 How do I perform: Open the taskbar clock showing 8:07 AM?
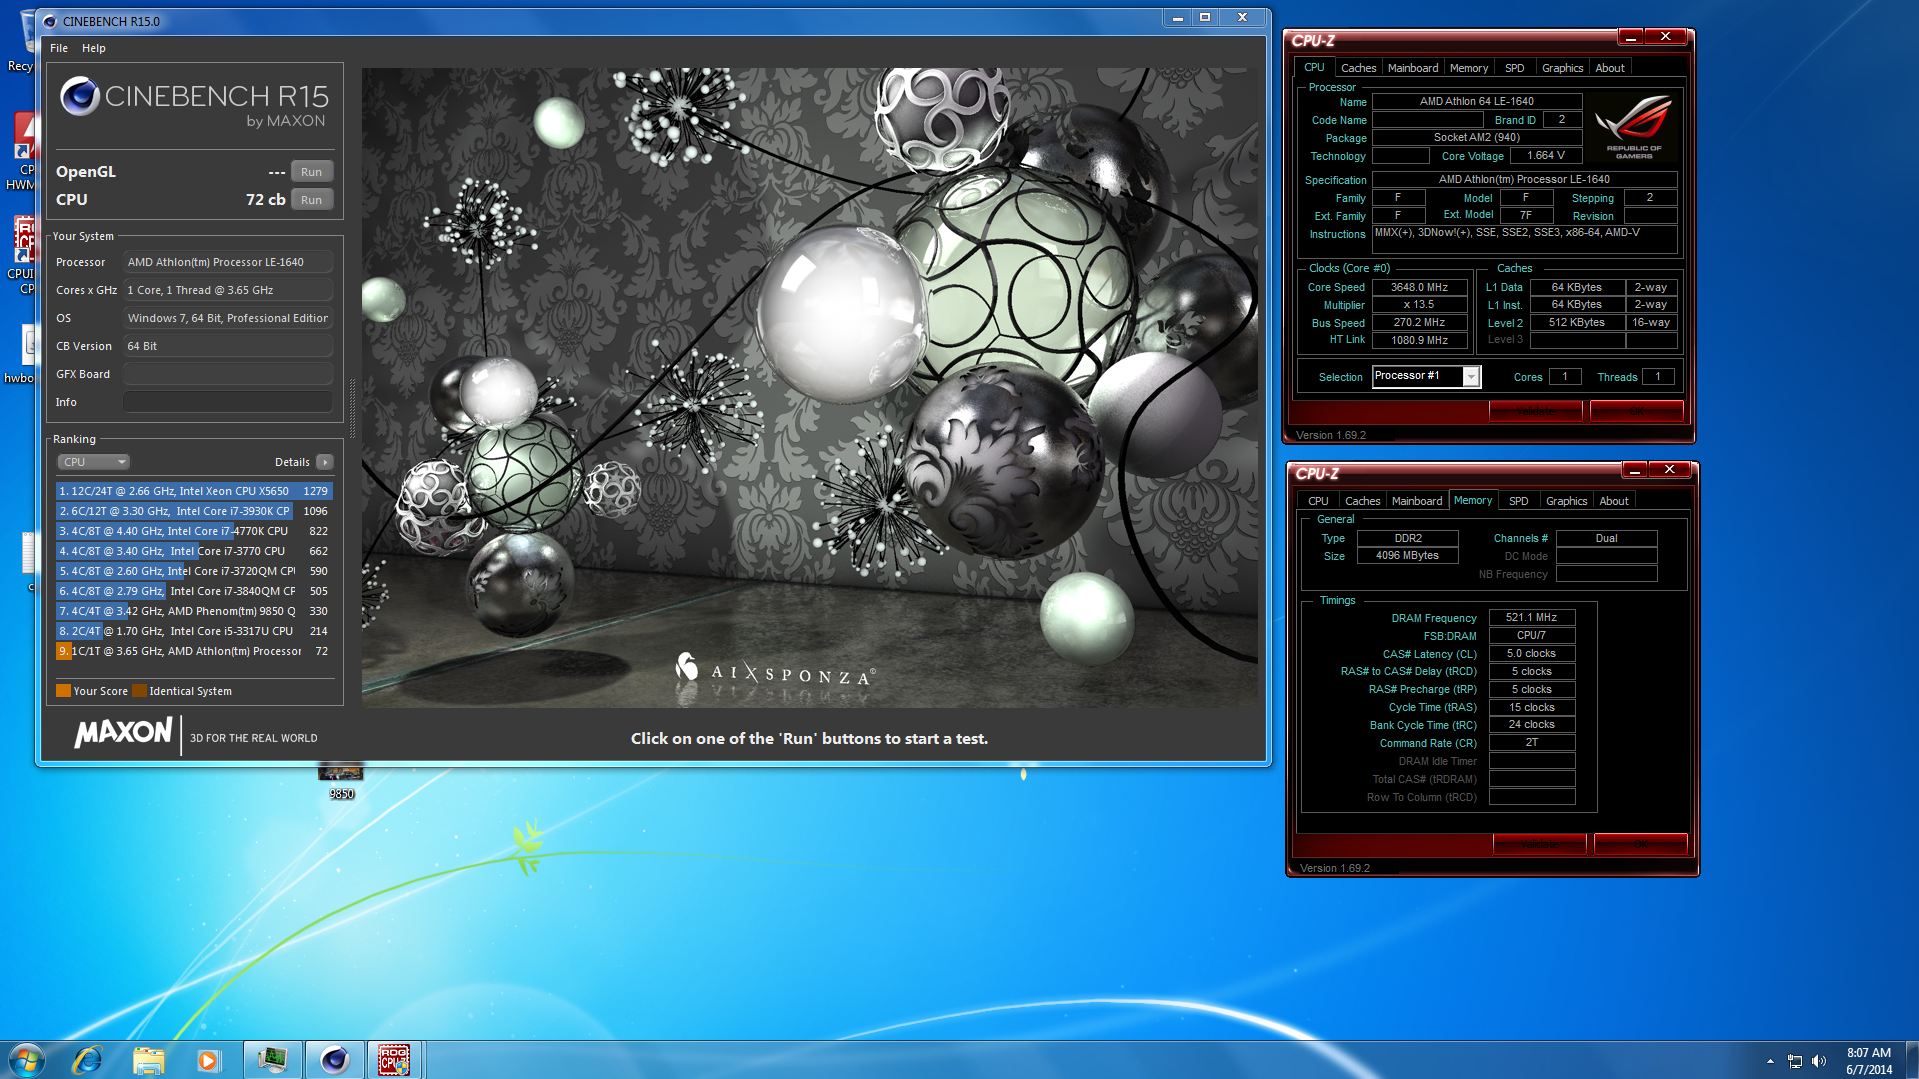[x=1868, y=1061]
